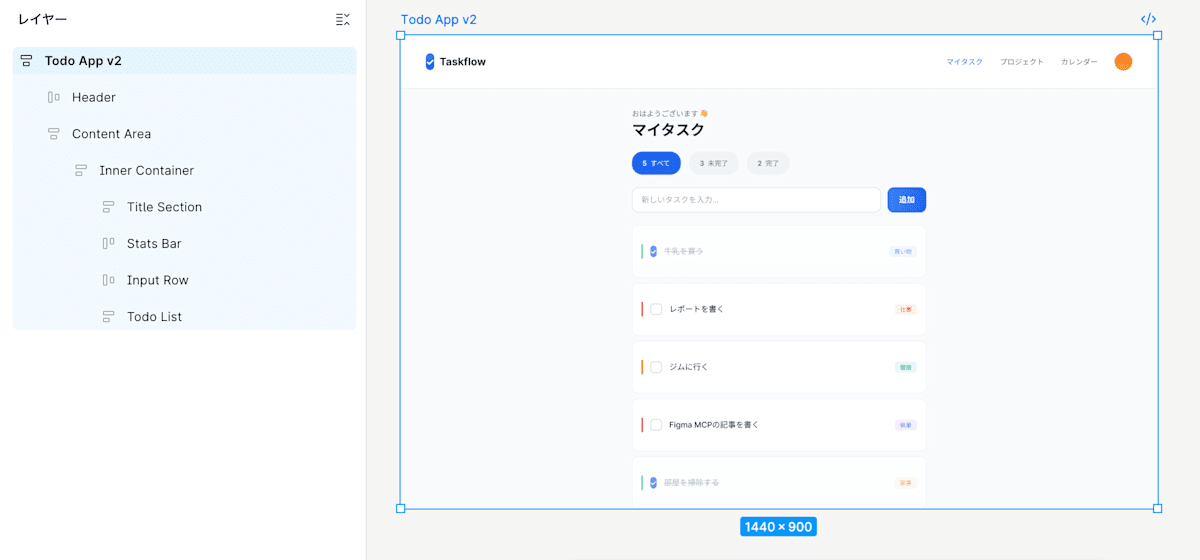Click the マイタスク page heading
Viewport: 1200px width, 560px height.
pyautogui.click(x=668, y=130)
